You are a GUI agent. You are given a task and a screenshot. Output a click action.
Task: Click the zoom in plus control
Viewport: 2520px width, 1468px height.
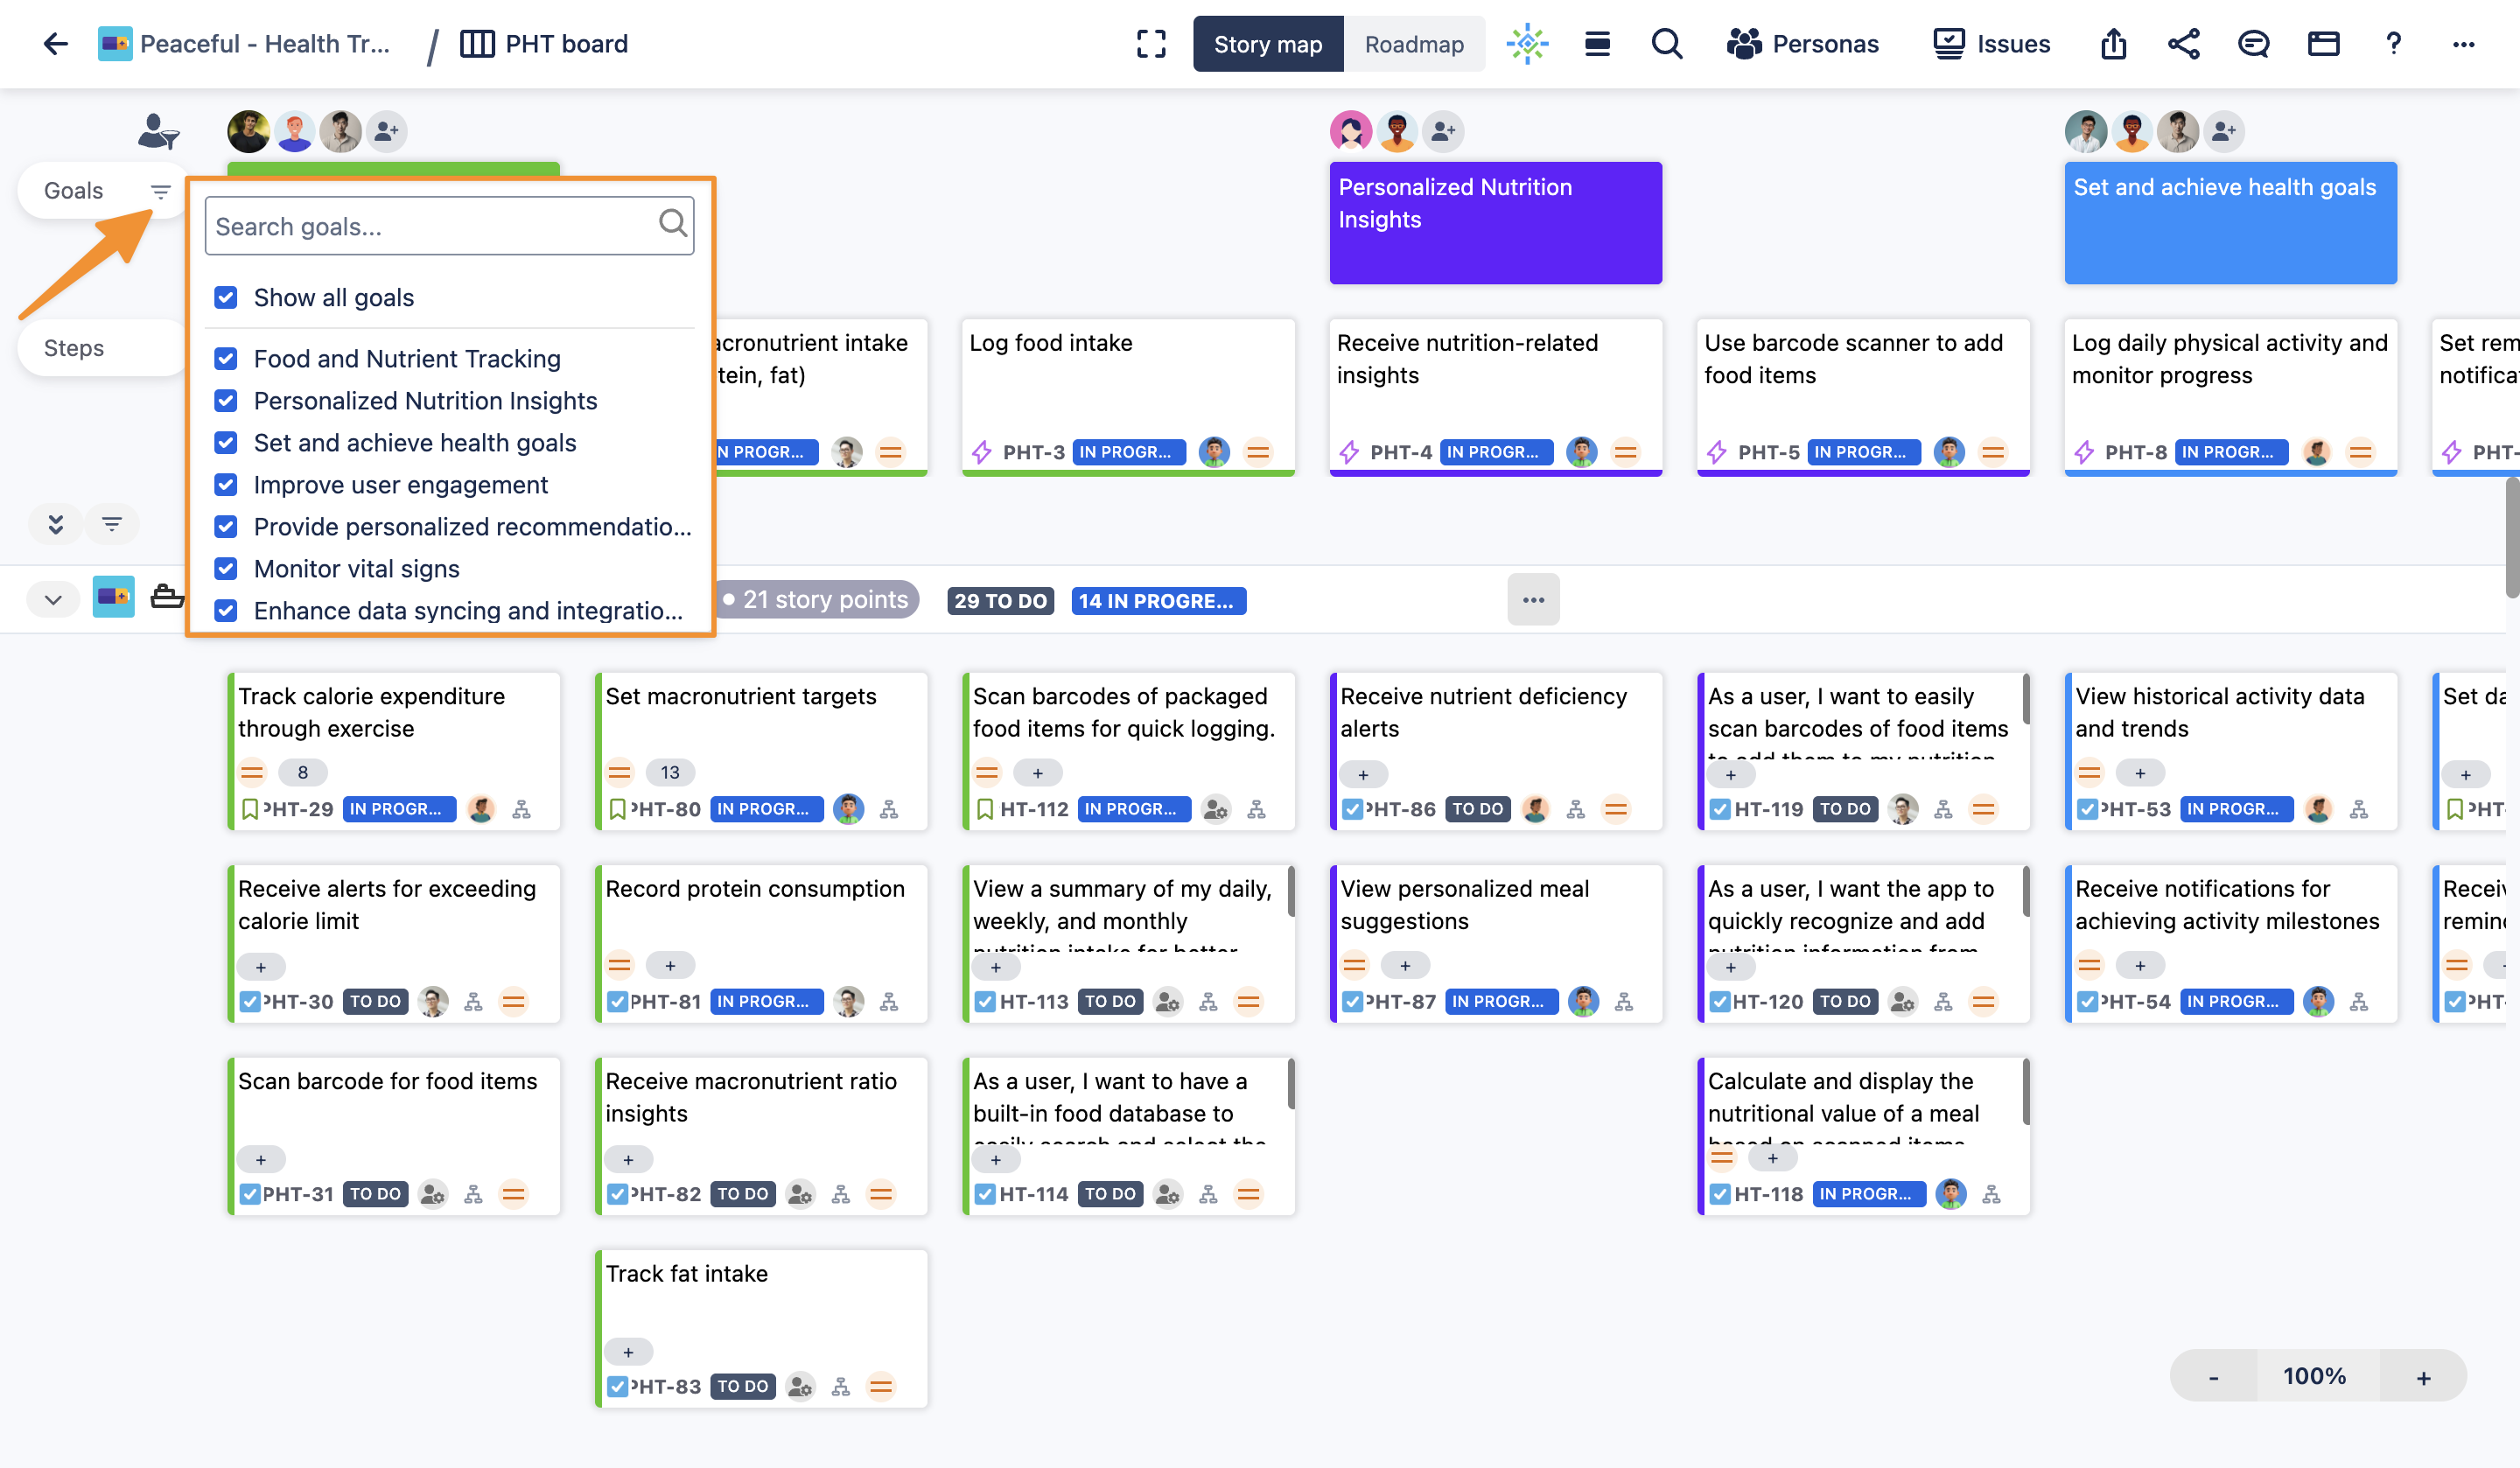2423,1377
